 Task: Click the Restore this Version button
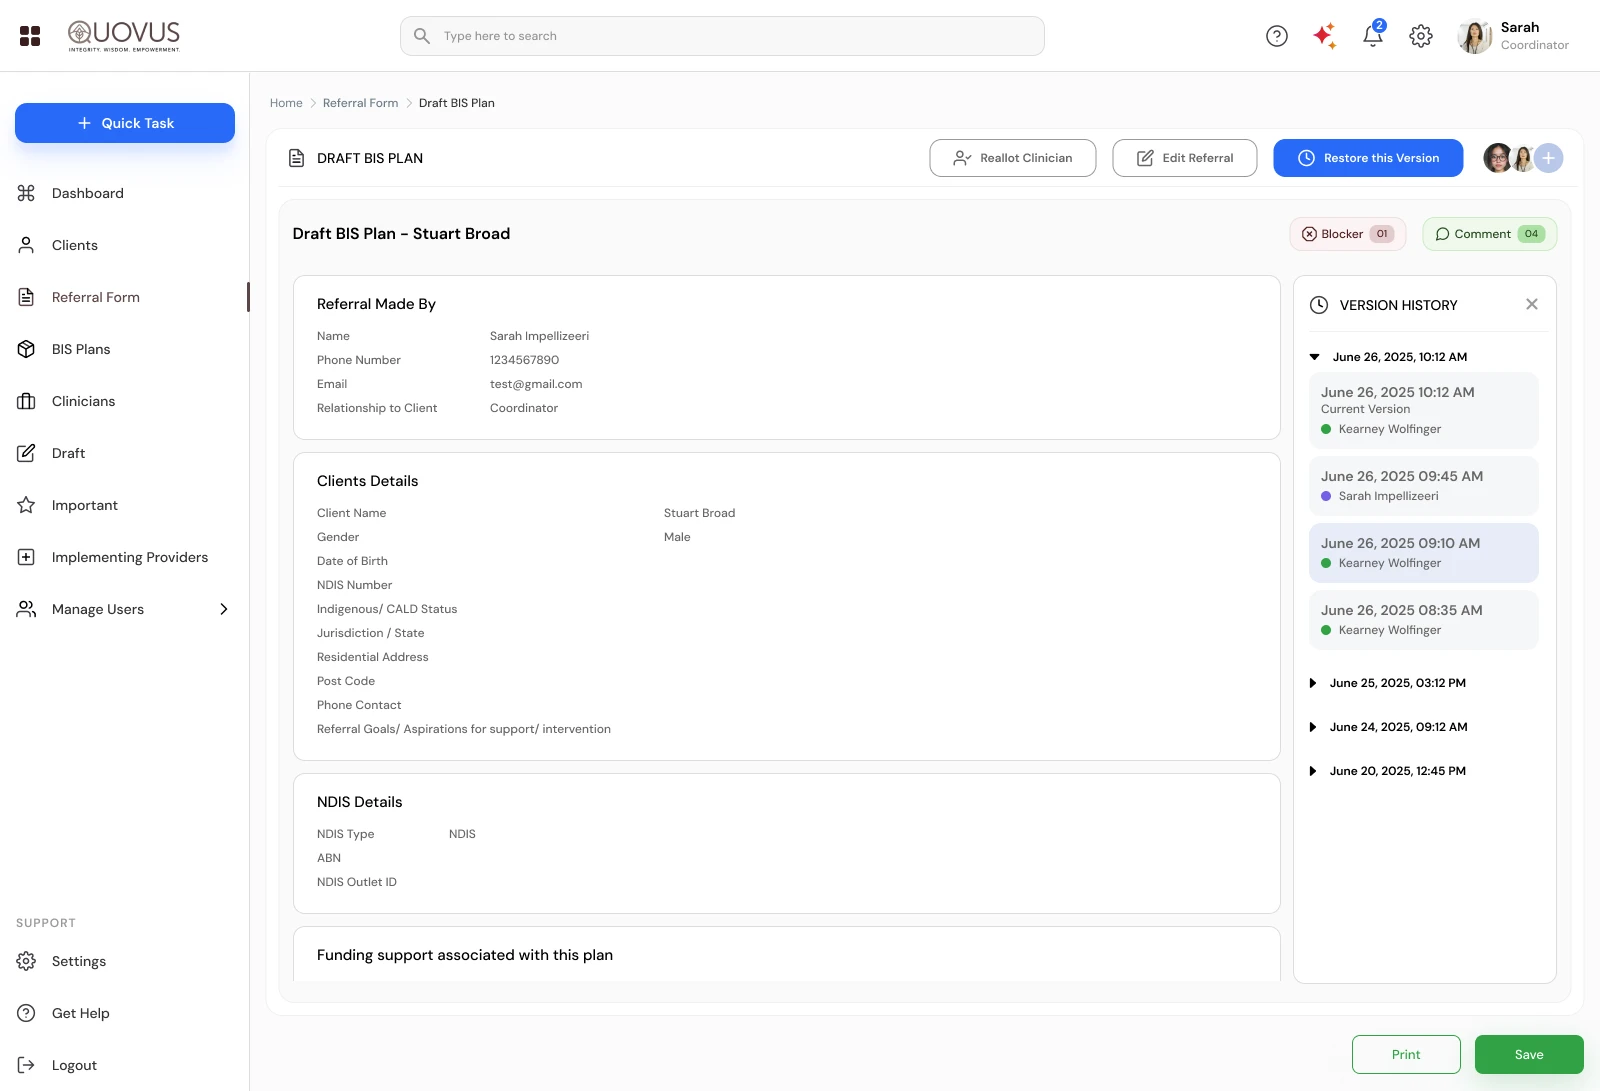[1368, 158]
